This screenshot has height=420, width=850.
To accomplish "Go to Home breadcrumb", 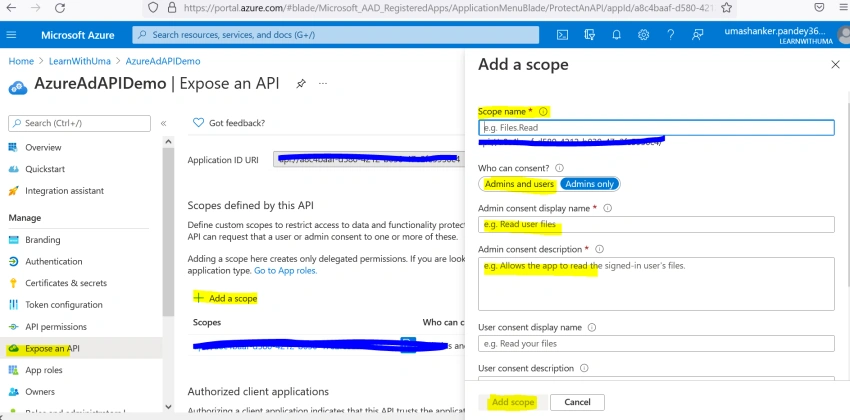I will coord(21,61).
